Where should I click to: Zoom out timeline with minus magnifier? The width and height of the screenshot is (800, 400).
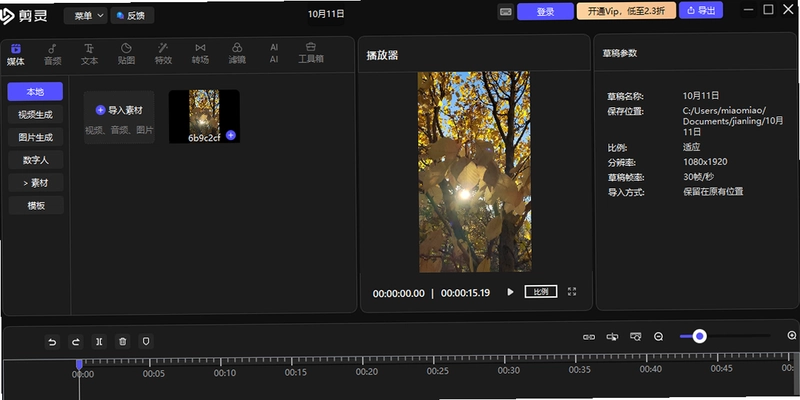(x=659, y=337)
